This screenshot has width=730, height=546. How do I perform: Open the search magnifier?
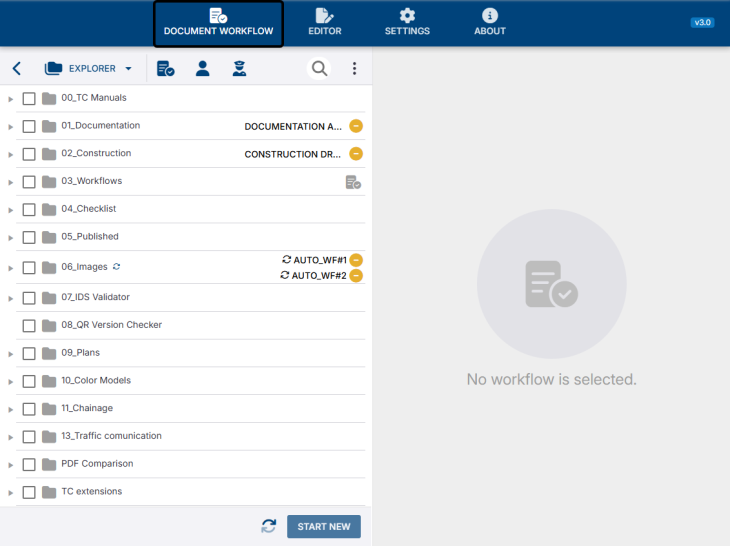click(319, 68)
